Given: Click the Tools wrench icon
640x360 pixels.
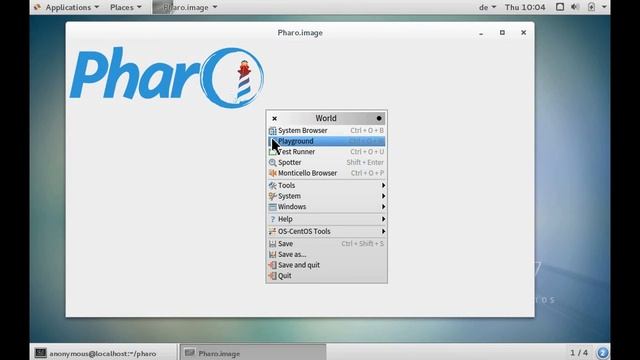Looking at the screenshot, I should click(272, 185).
